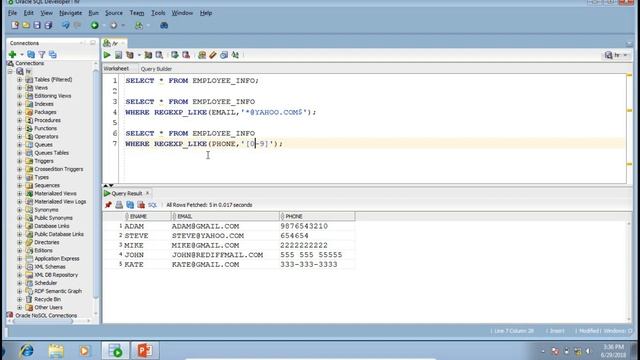Click the binoculars Find Database Object icon
The width and height of the screenshot is (640, 360).
[x=164, y=25]
